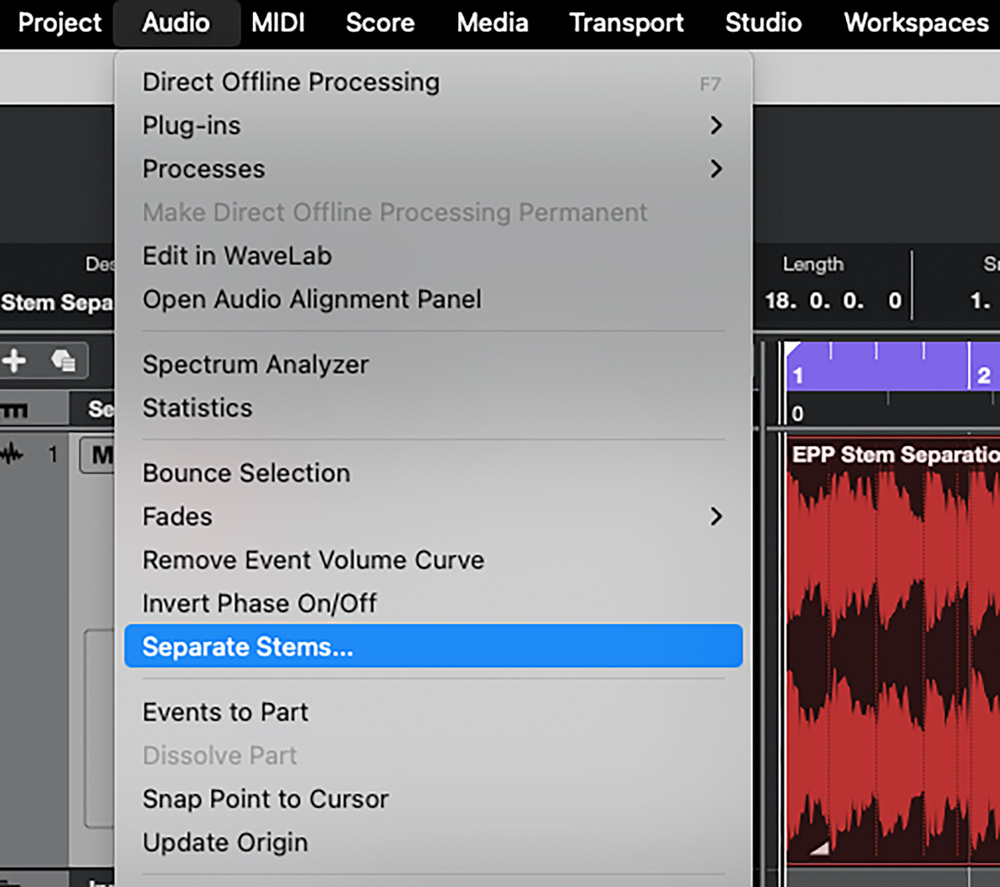Expand the Plug-ins submenu
The width and height of the screenshot is (1000, 887).
(434, 126)
